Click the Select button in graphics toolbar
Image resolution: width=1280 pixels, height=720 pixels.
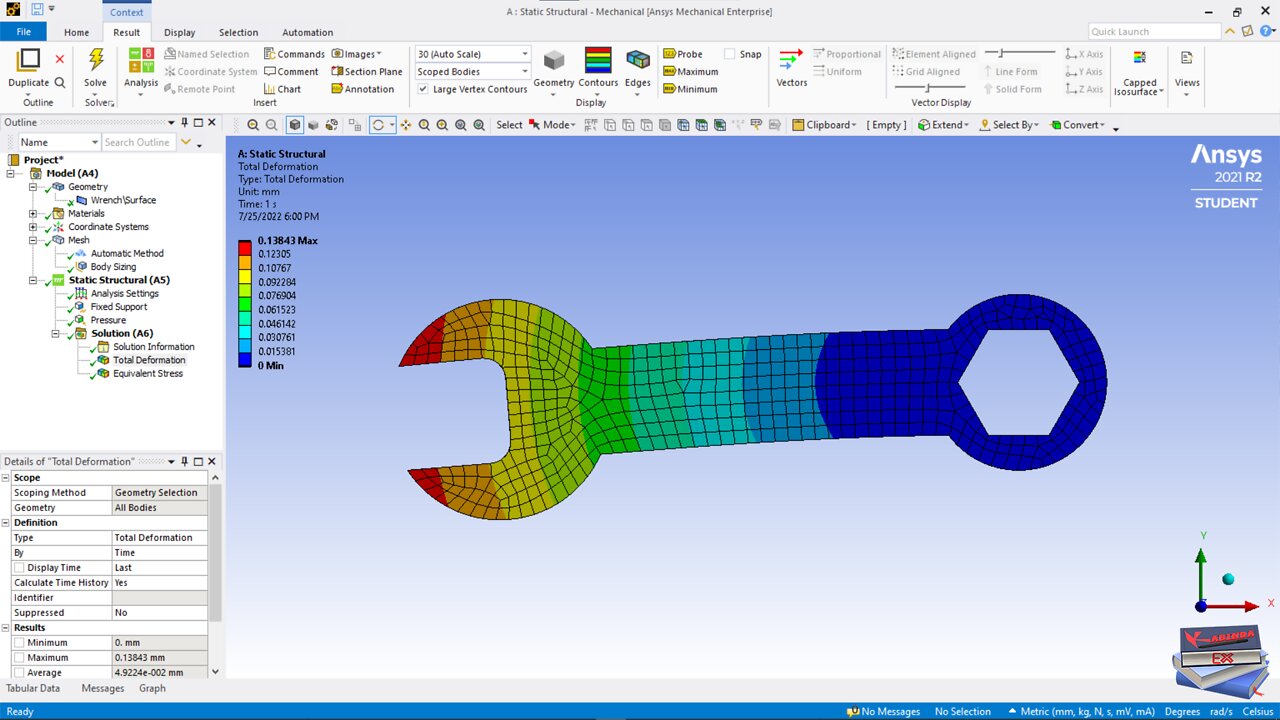coord(509,125)
